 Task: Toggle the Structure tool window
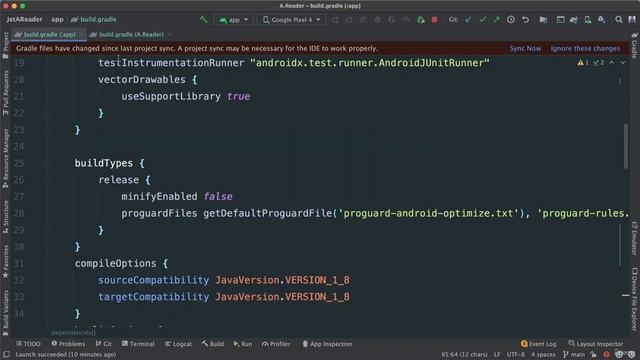pyautogui.click(x=5, y=217)
